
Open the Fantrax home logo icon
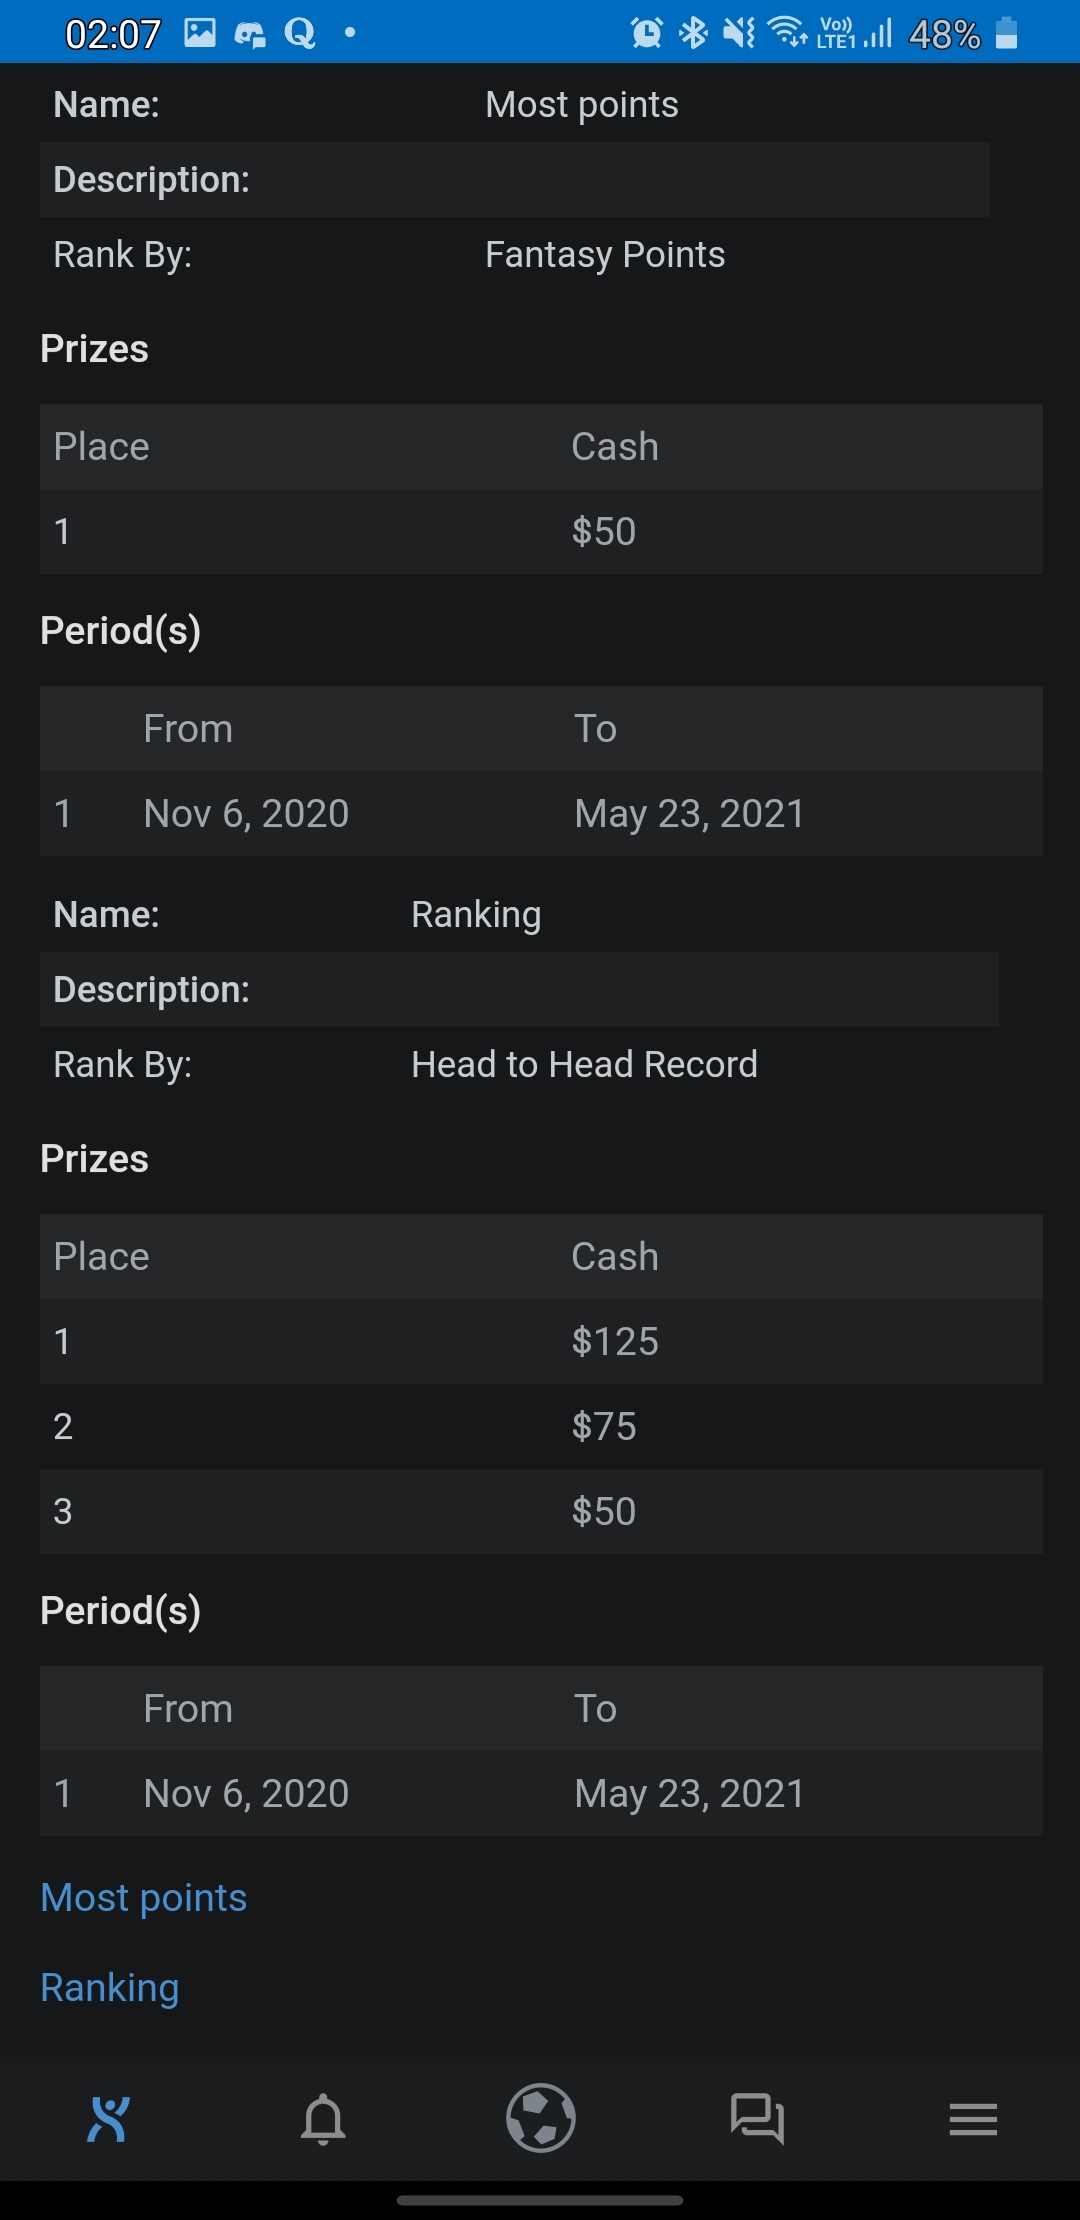click(109, 2118)
